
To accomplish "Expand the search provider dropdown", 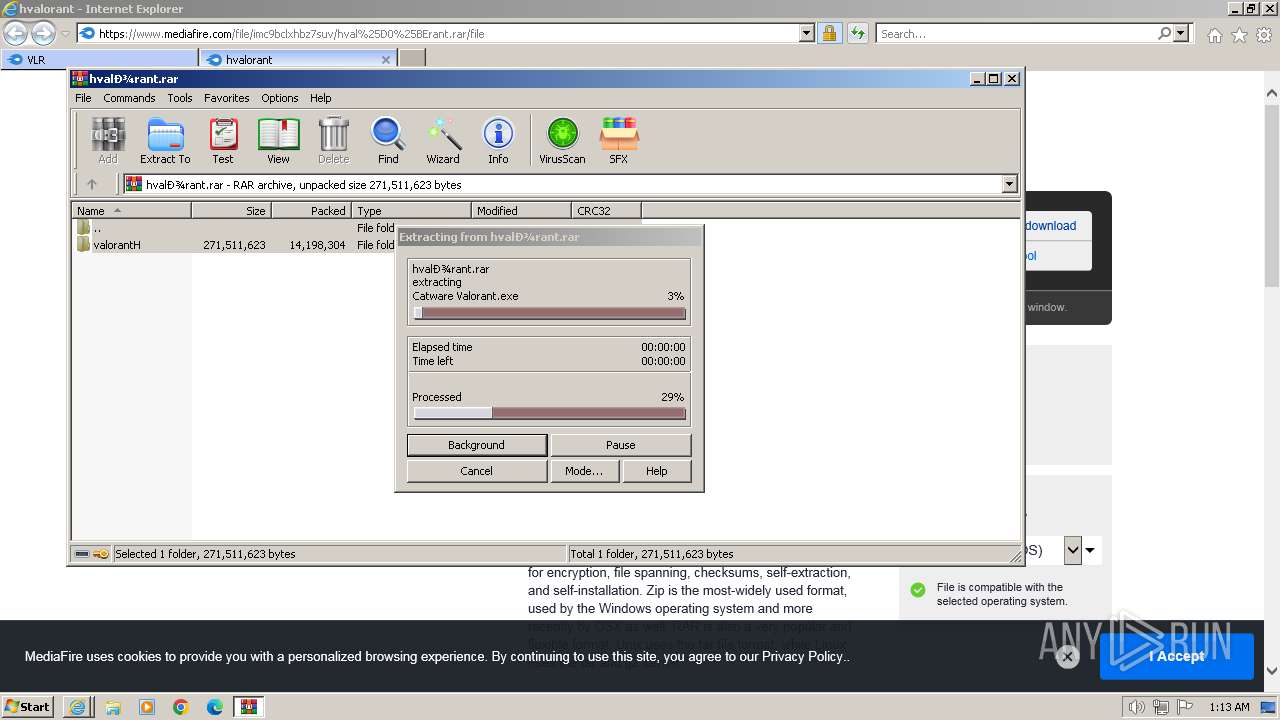I will pos(1182,33).
